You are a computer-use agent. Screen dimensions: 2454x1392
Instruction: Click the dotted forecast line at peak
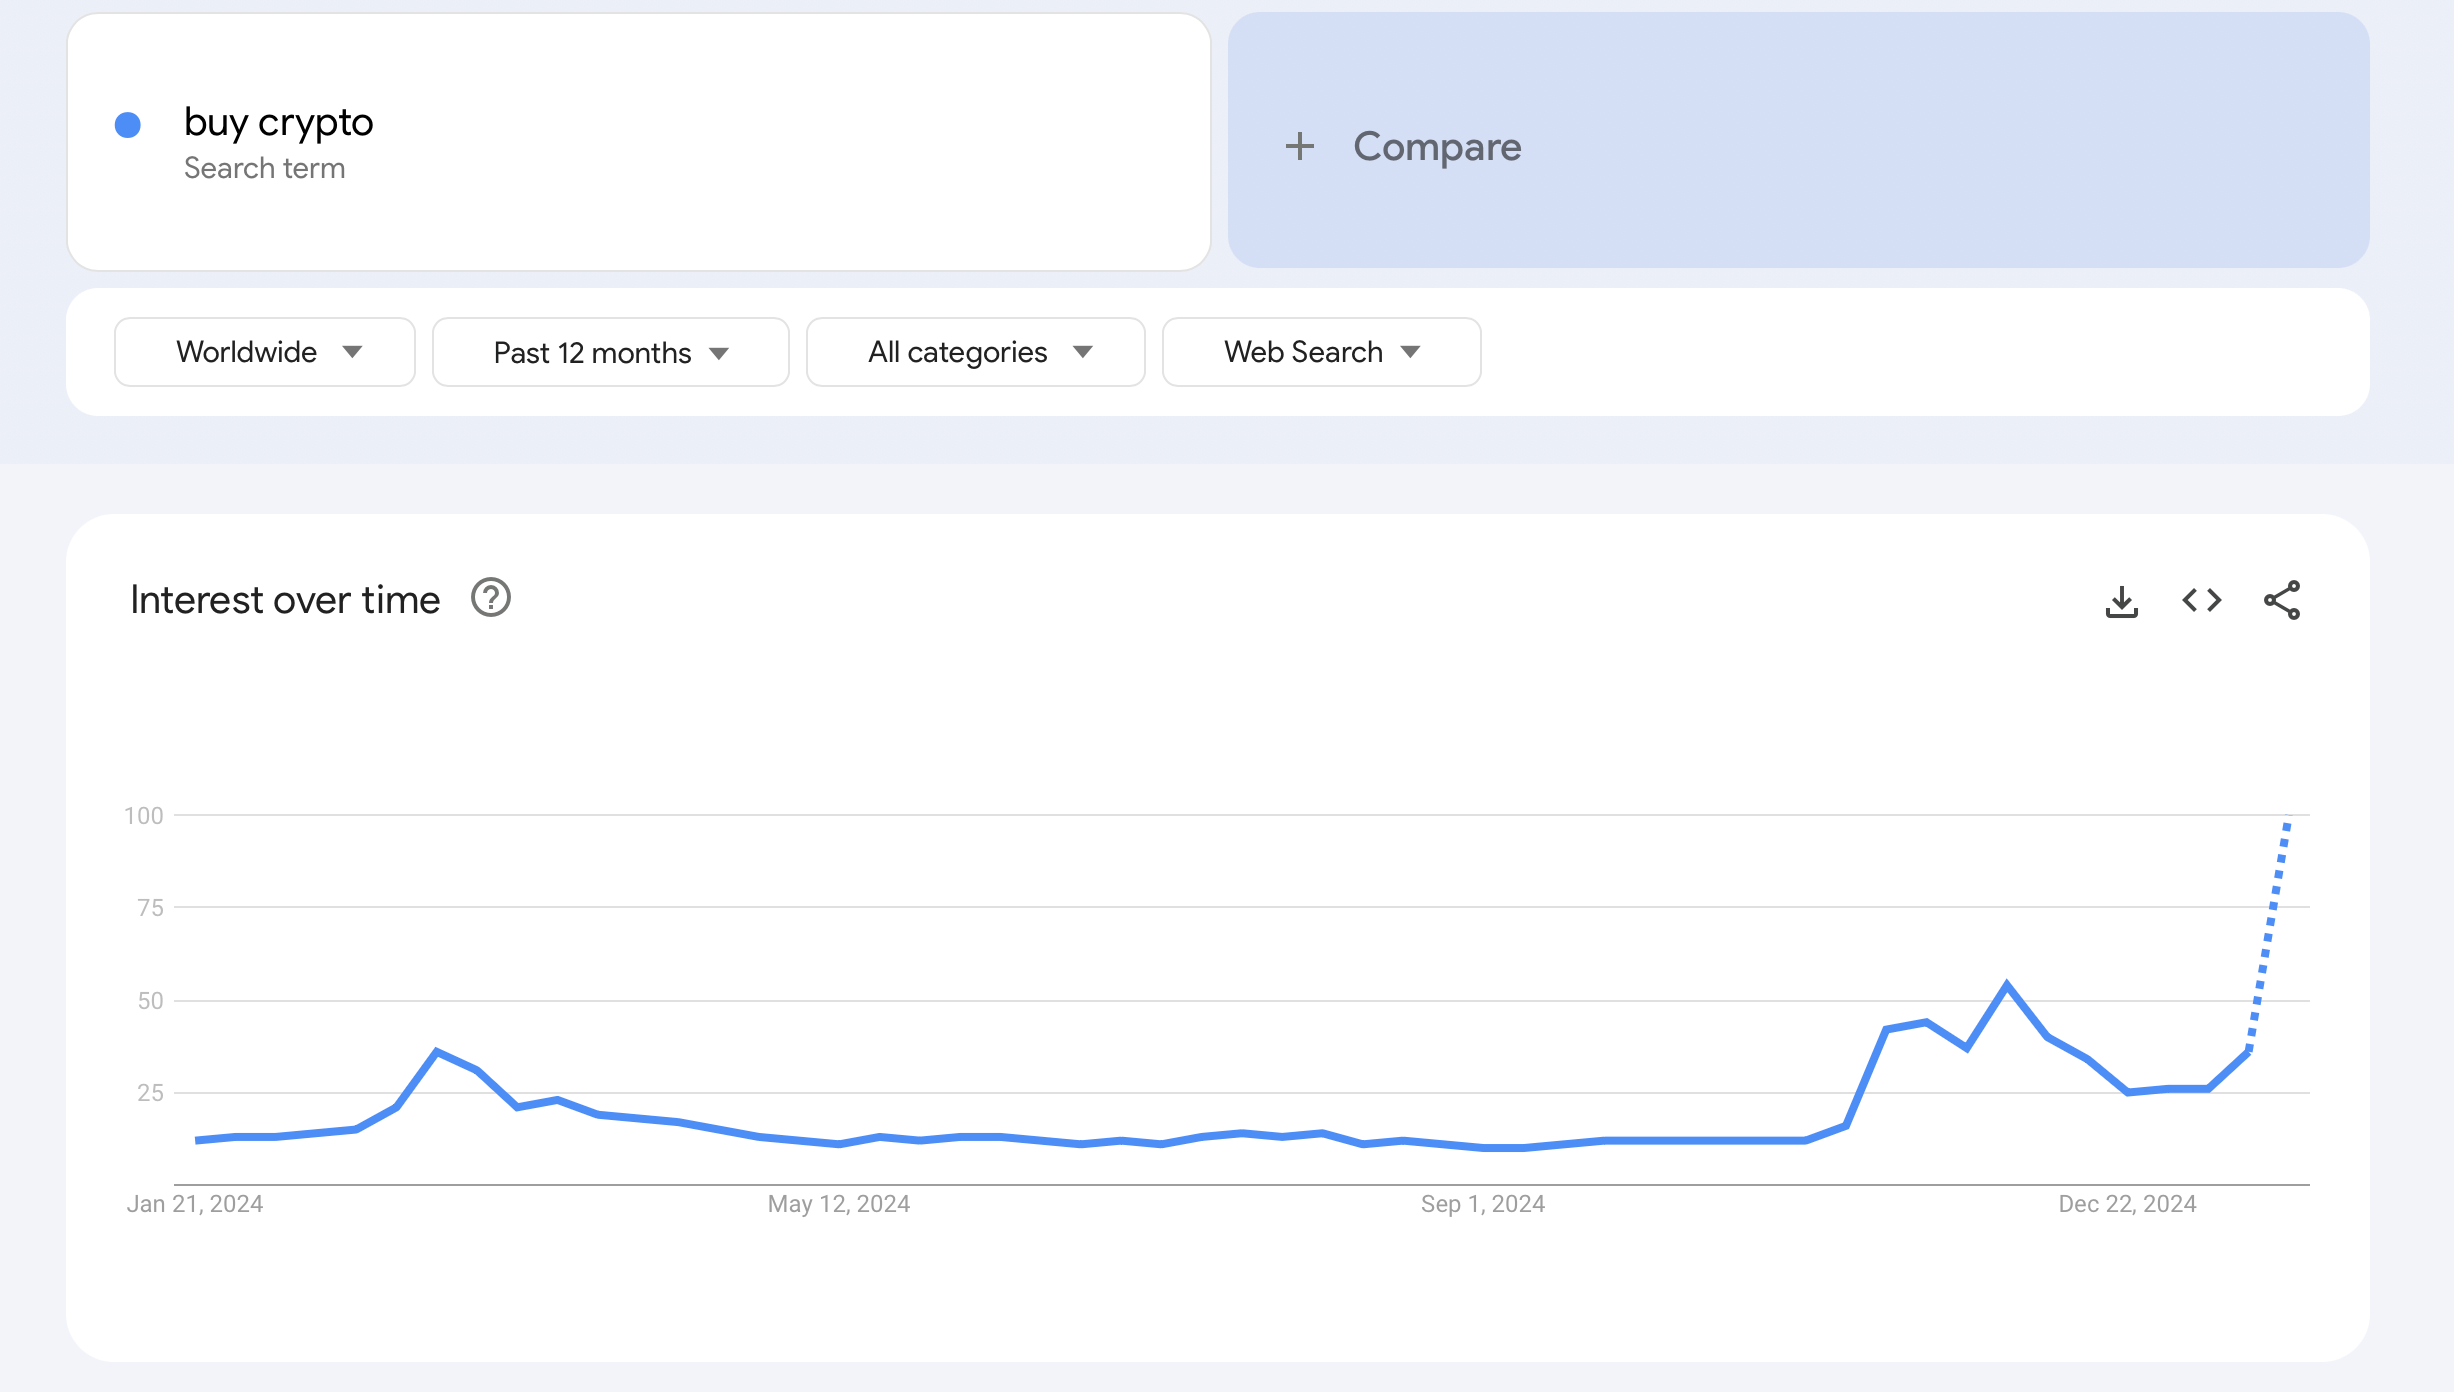coord(2286,828)
